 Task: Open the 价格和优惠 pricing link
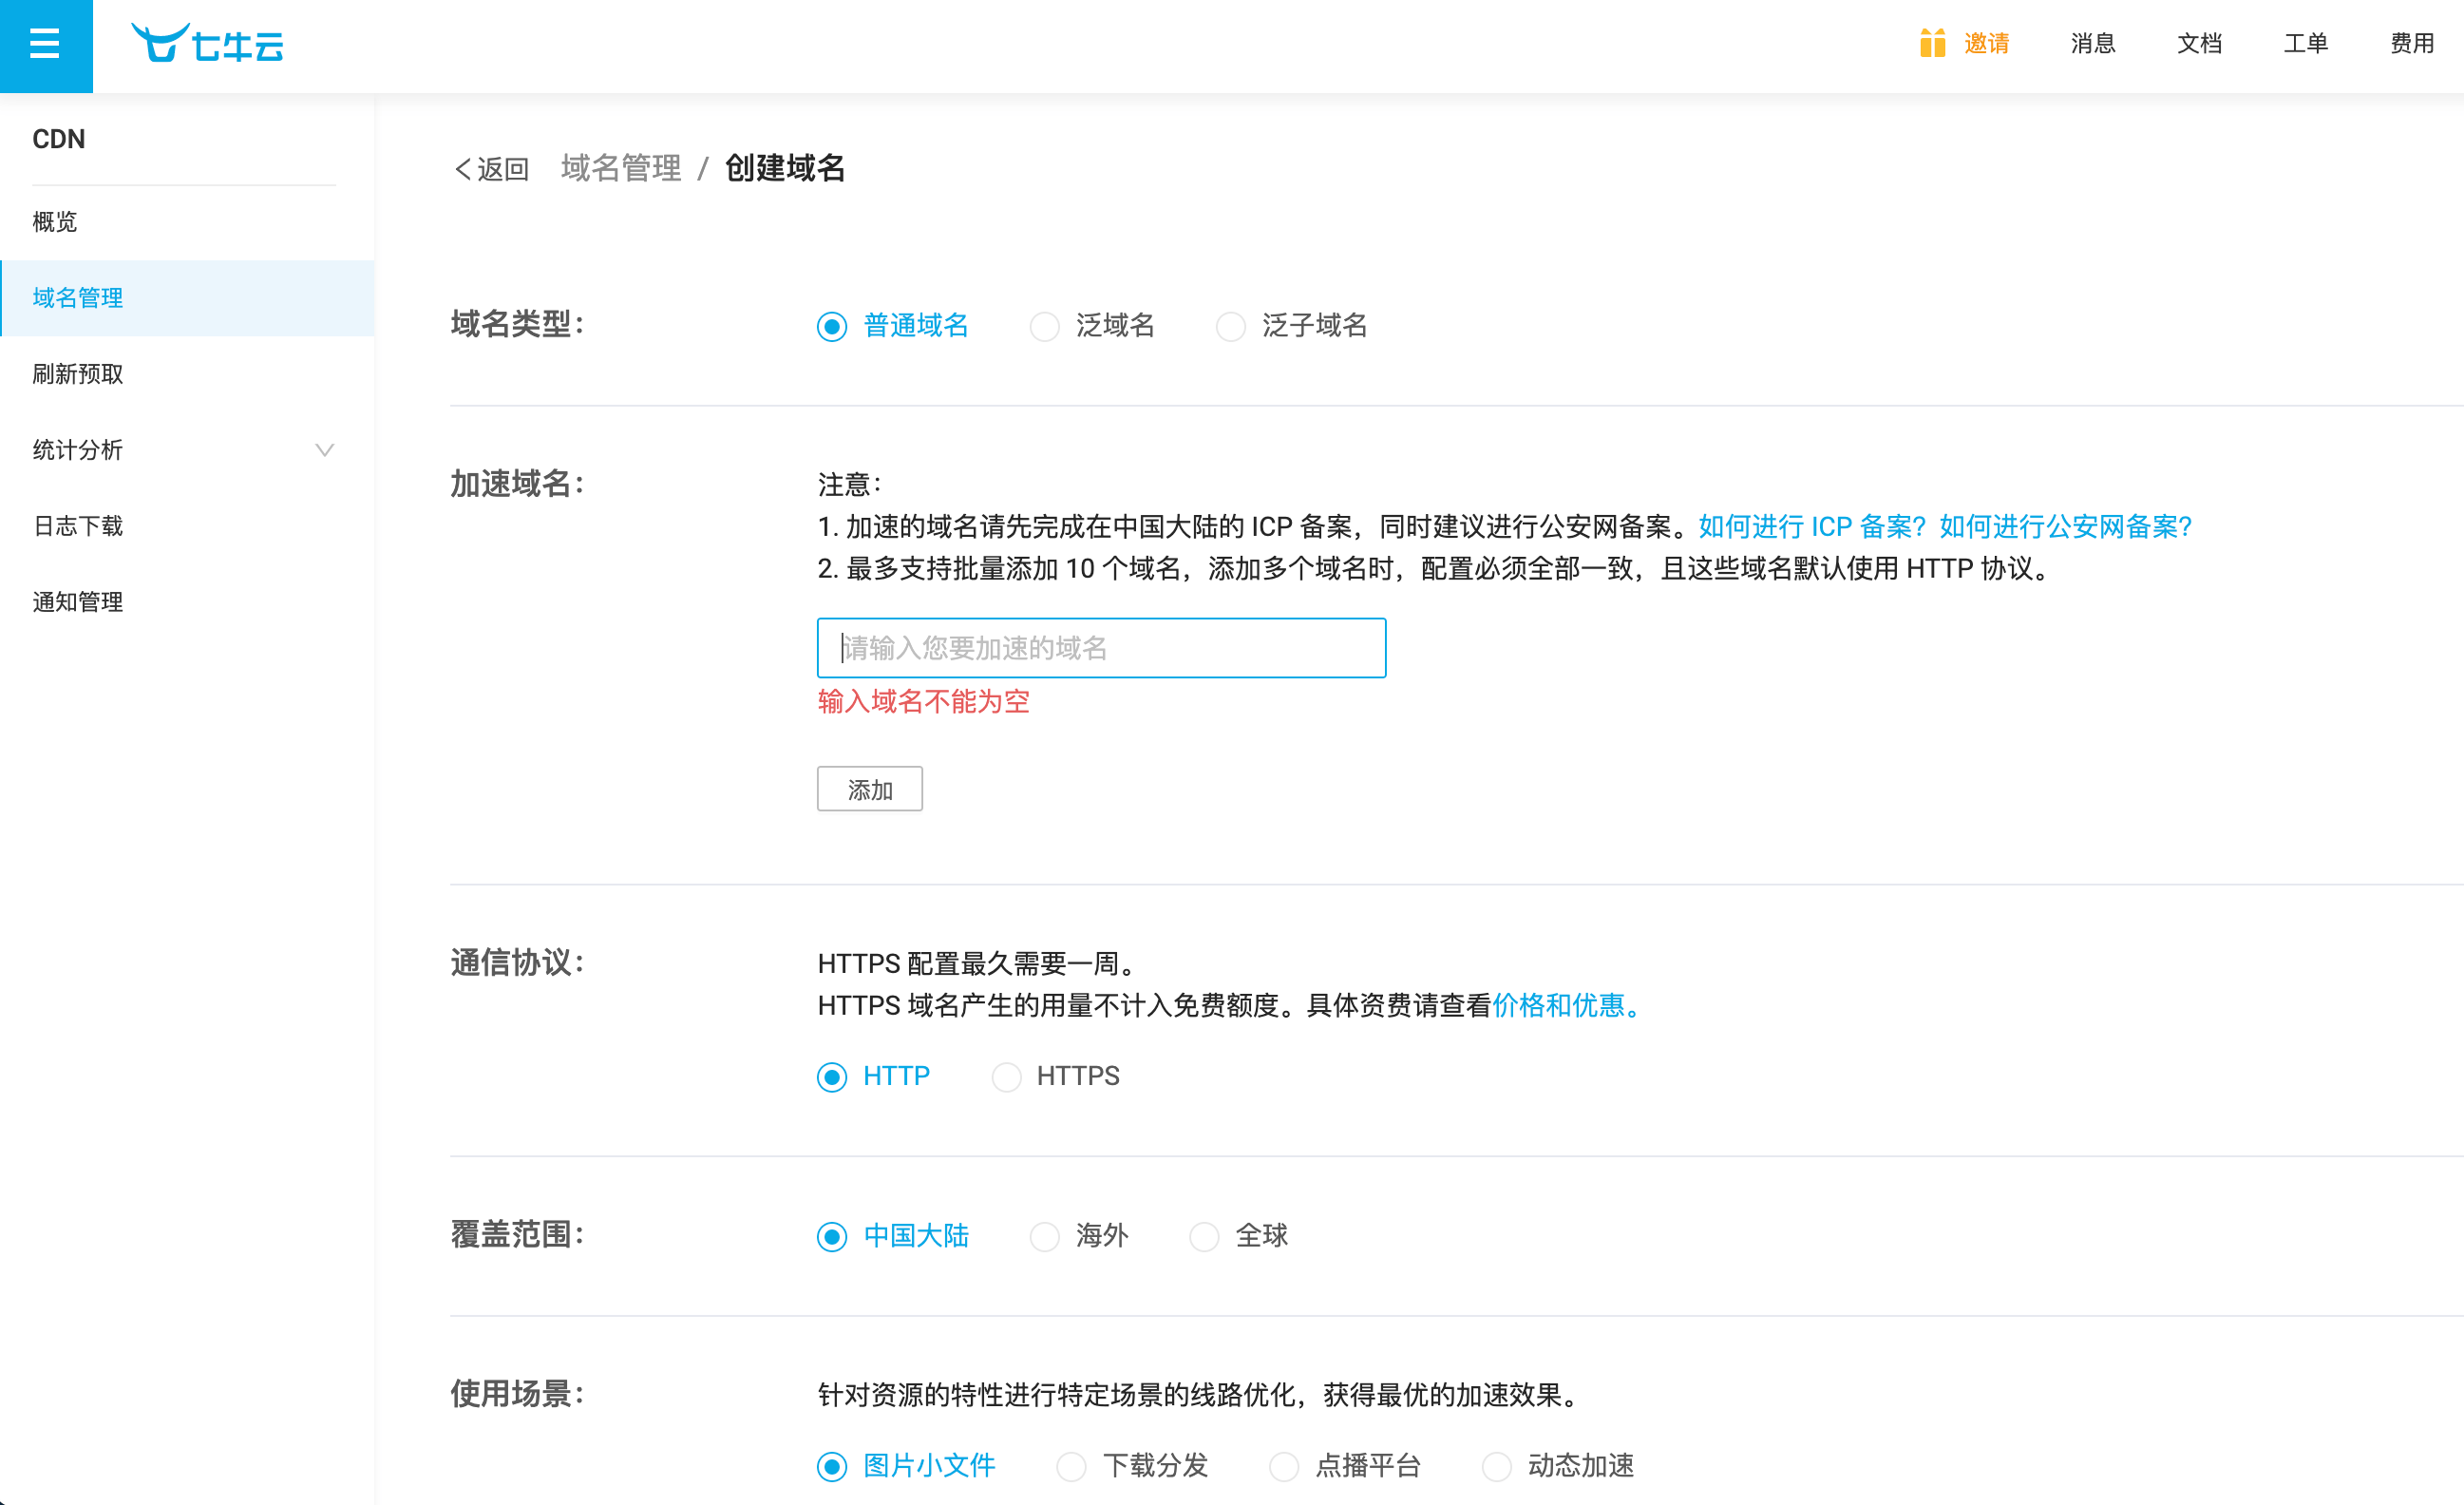(1558, 1006)
